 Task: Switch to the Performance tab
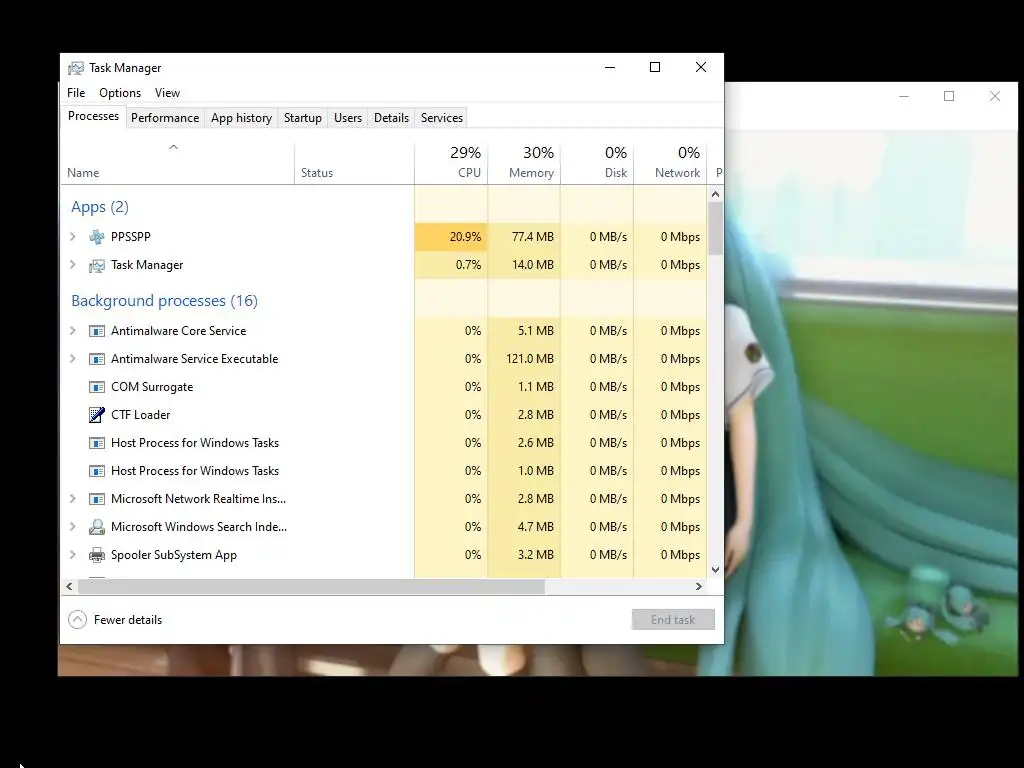tap(165, 118)
